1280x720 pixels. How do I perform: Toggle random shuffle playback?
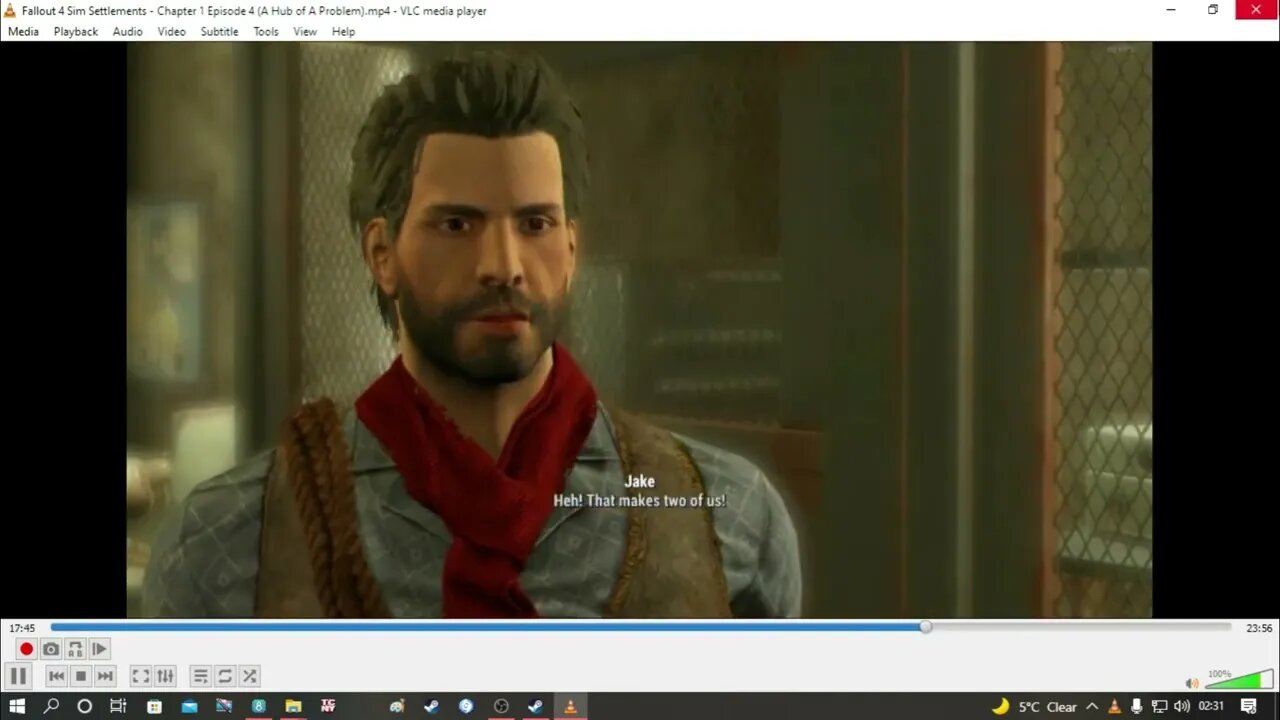click(250, 677)
